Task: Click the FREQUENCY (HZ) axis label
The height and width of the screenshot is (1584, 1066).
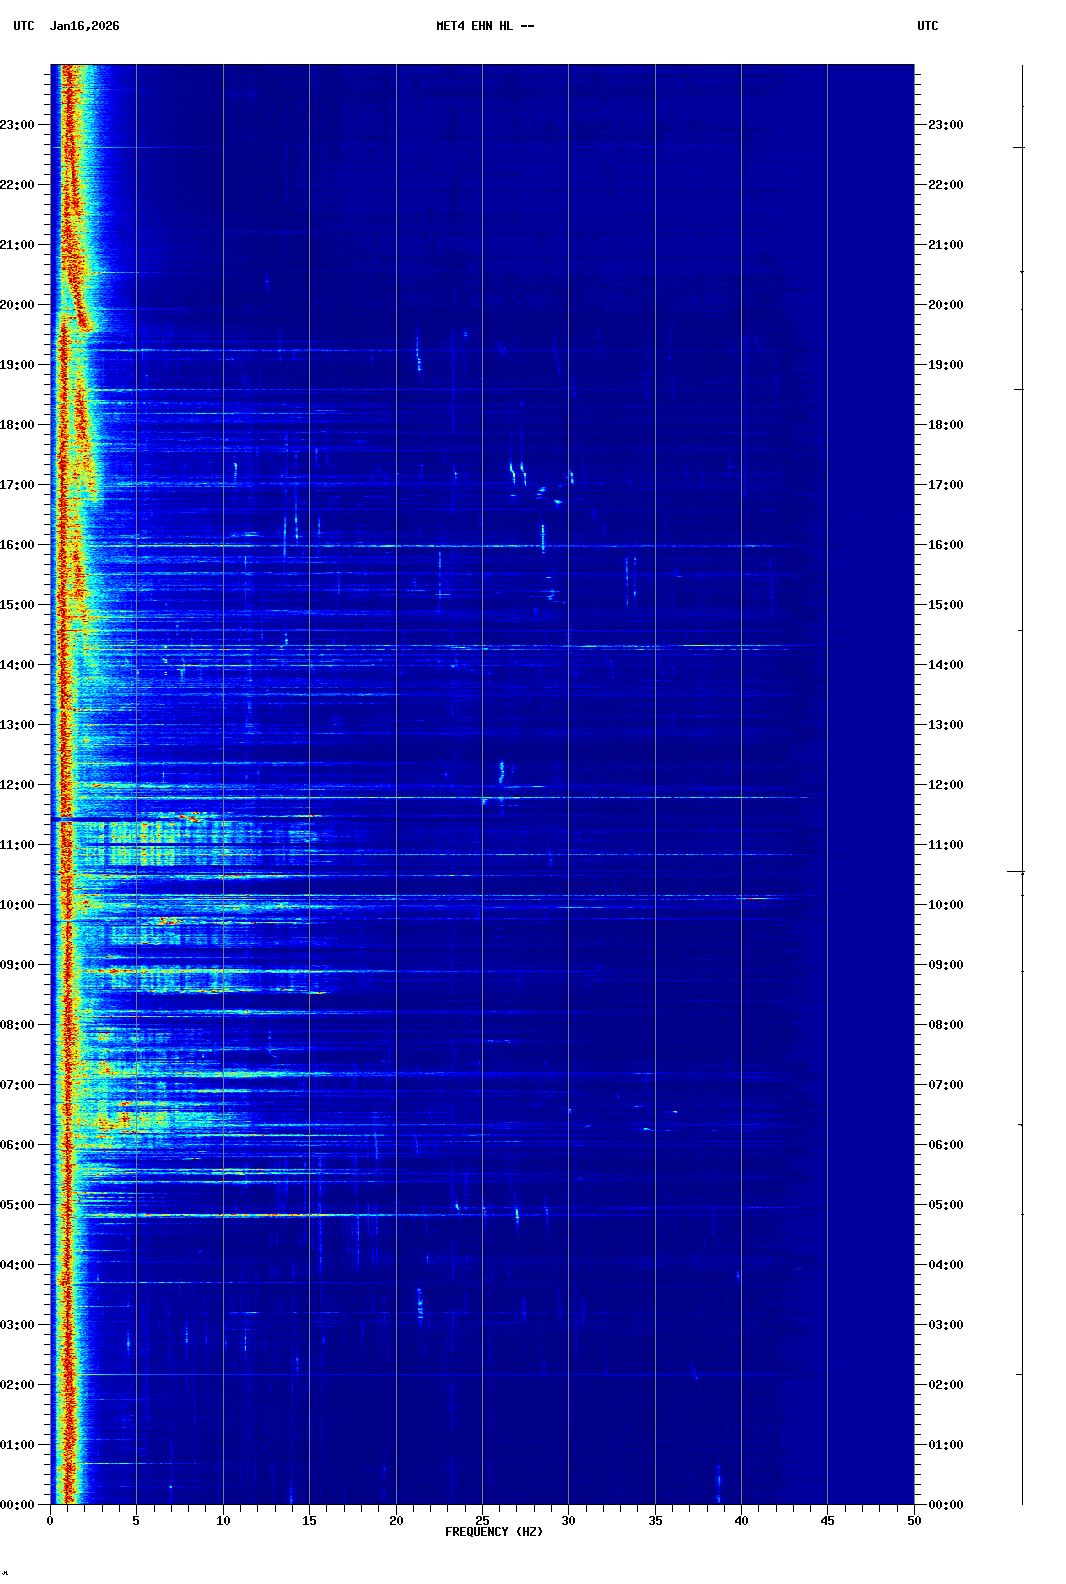Action: 493,1532
